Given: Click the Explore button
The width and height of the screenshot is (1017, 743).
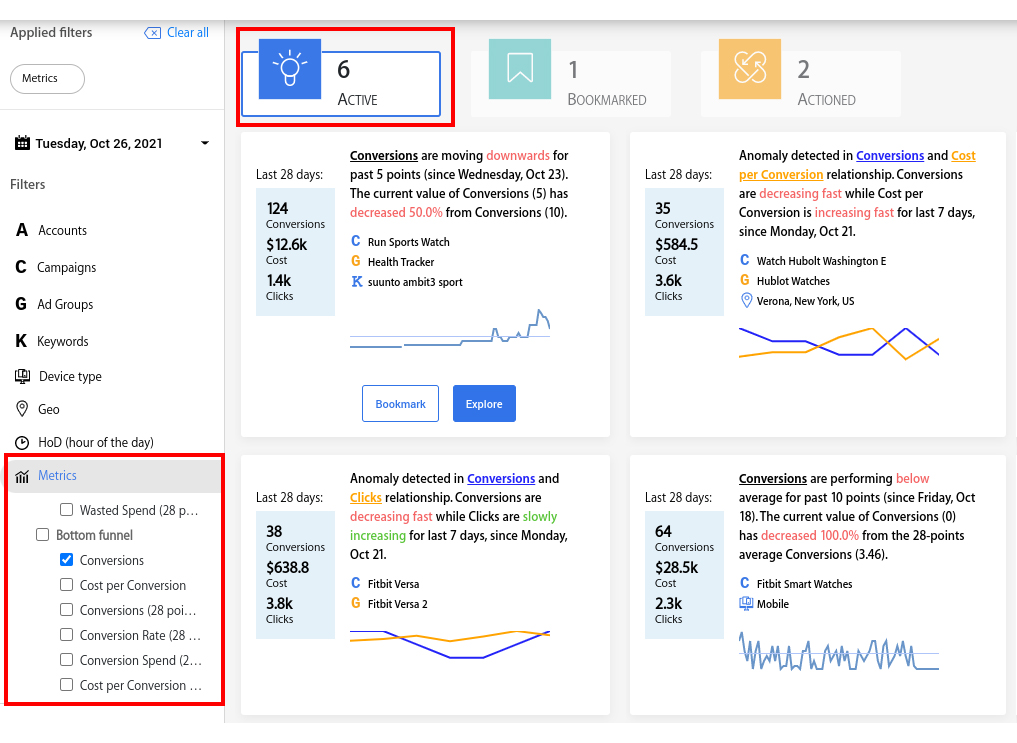Looking at the screenshot, I should (484, 403).
